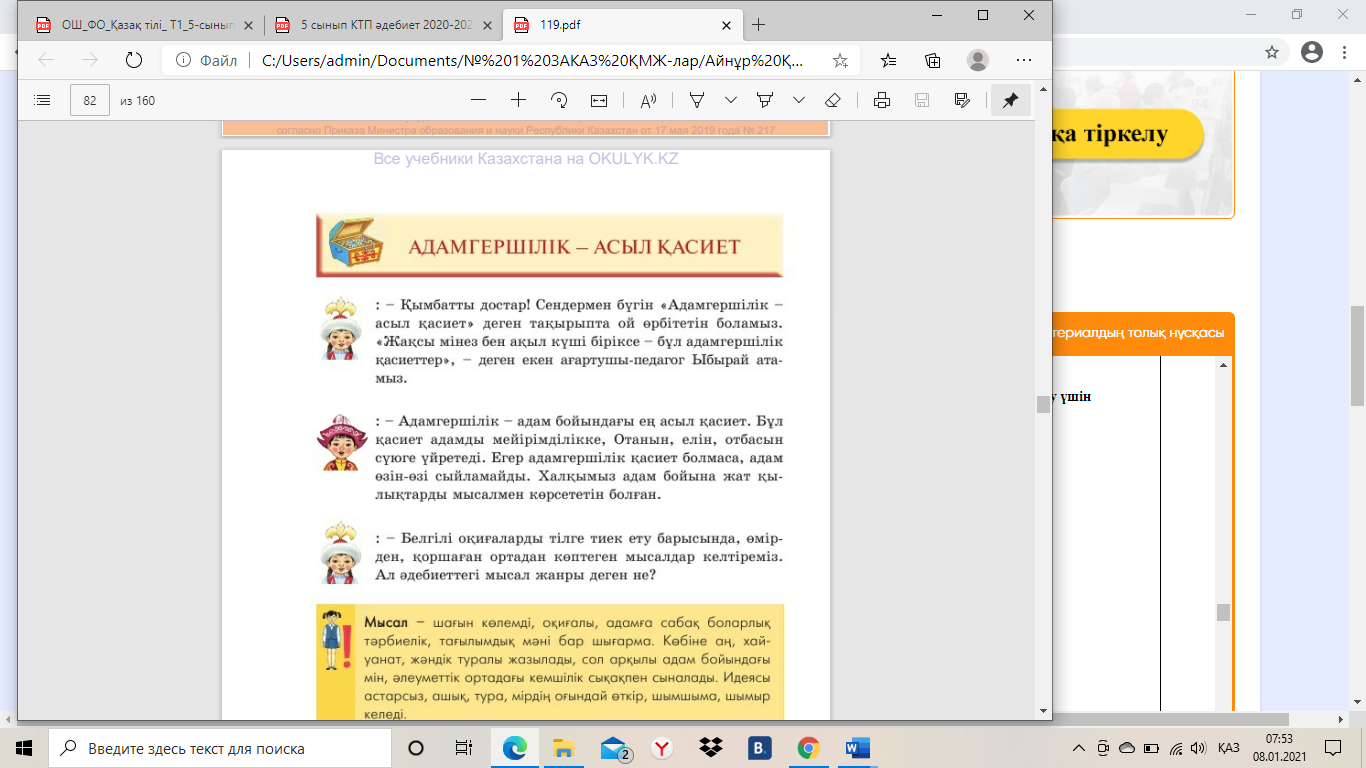Switch to the ОШ_ФО_Қазақ тілі tab

coord(141,24)
